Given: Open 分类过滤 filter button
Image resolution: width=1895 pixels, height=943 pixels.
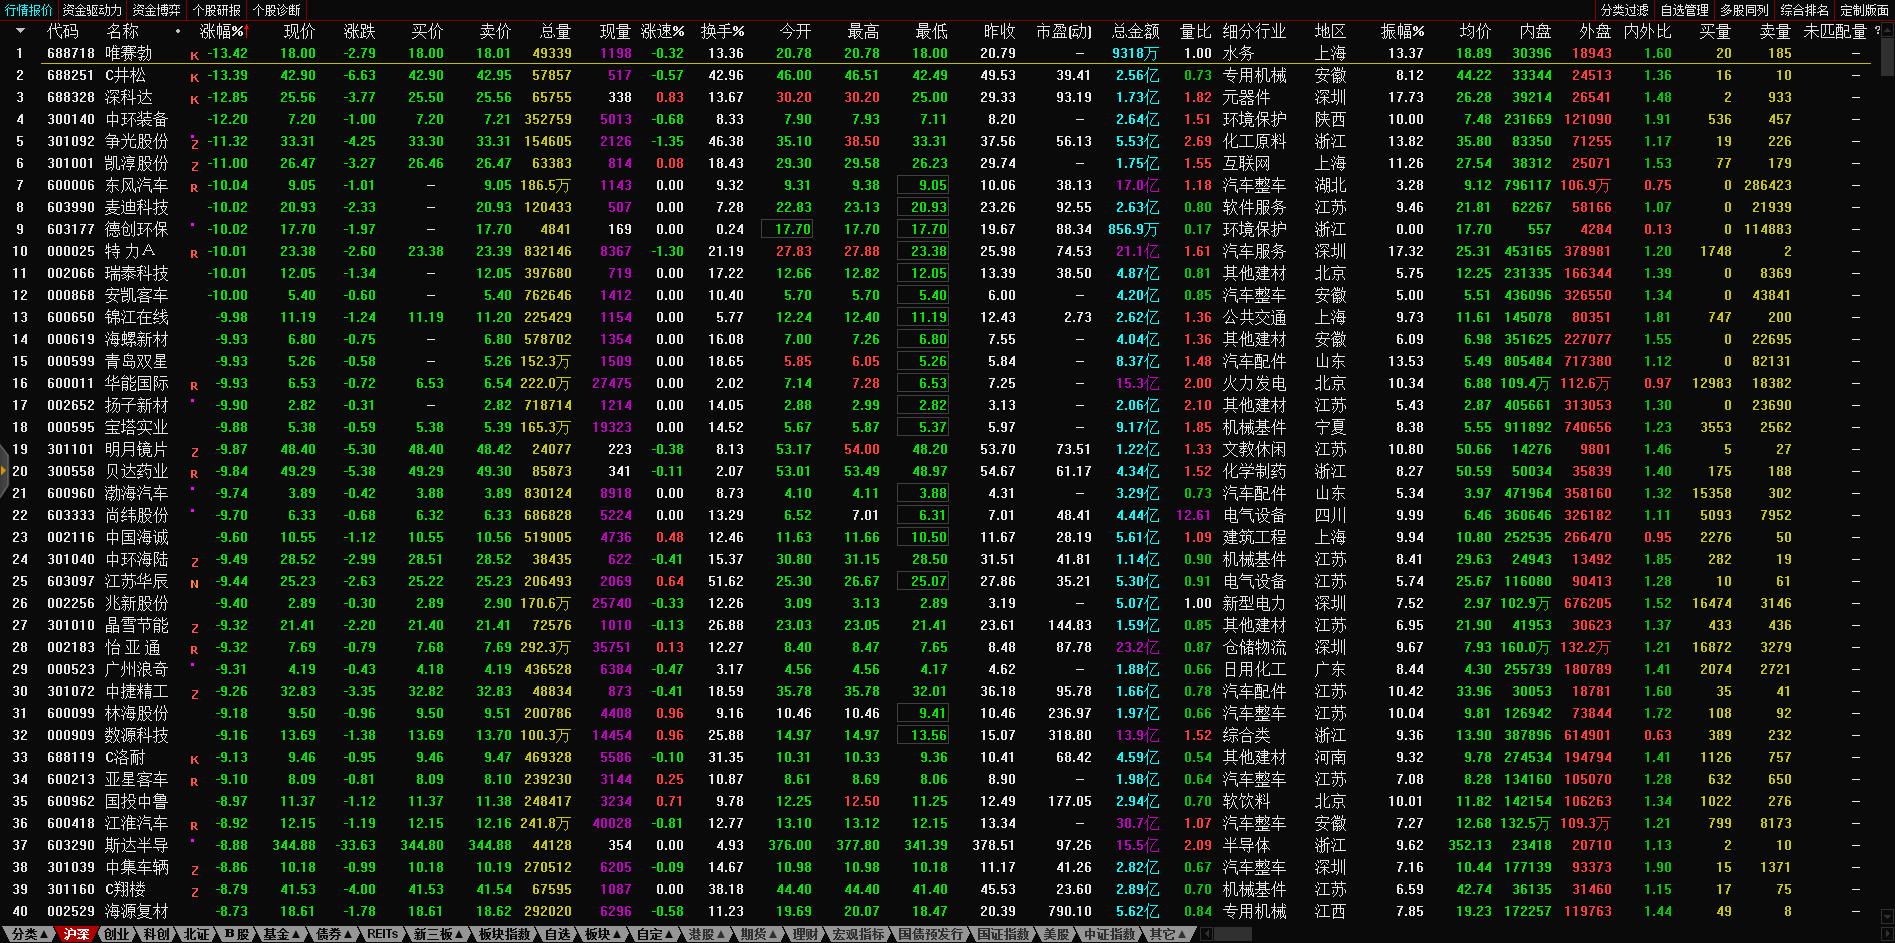Looking at the screenshot, I should [1624, 10].
